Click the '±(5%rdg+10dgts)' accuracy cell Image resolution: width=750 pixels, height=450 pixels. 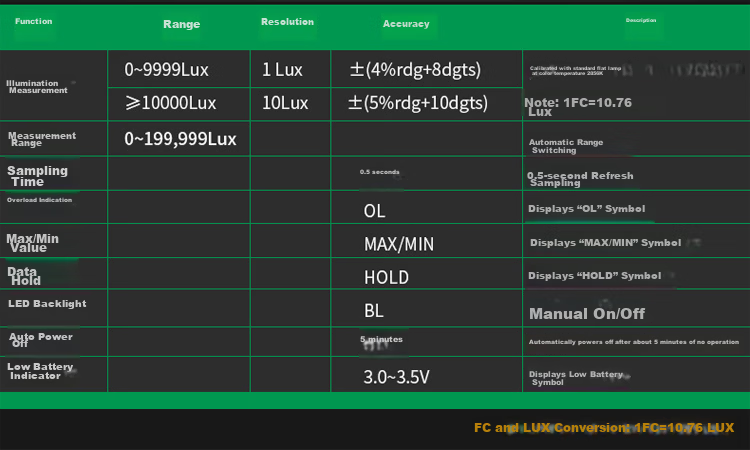[x=418, y=103]
